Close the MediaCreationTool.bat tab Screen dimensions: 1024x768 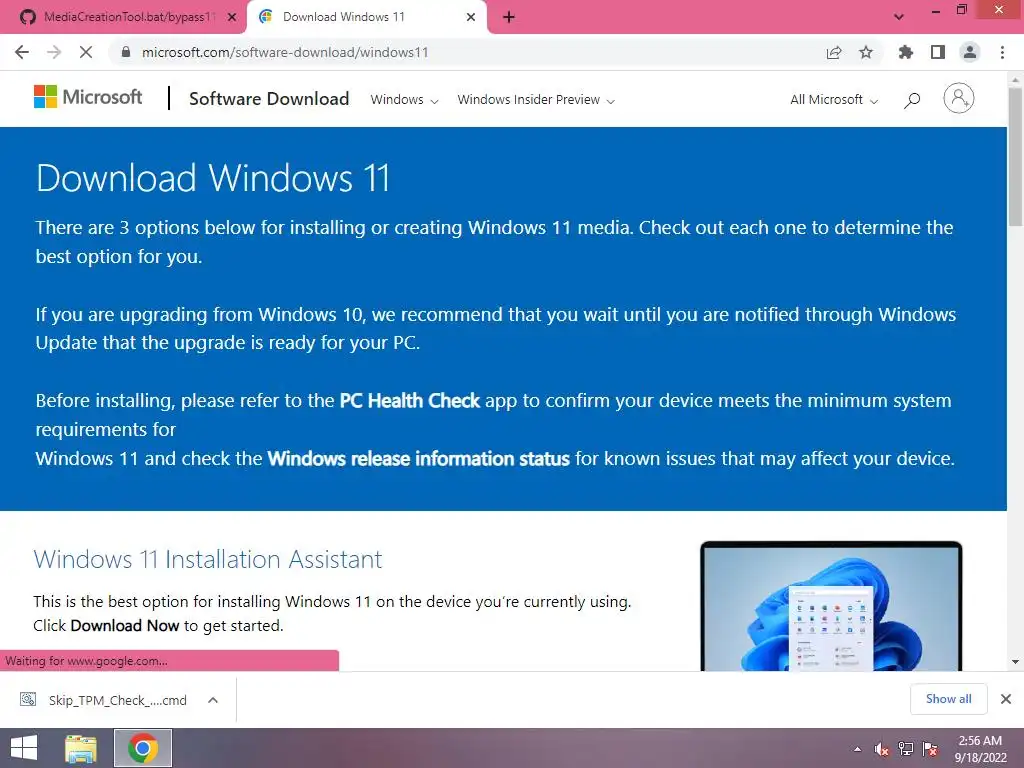tap(232, 18)
